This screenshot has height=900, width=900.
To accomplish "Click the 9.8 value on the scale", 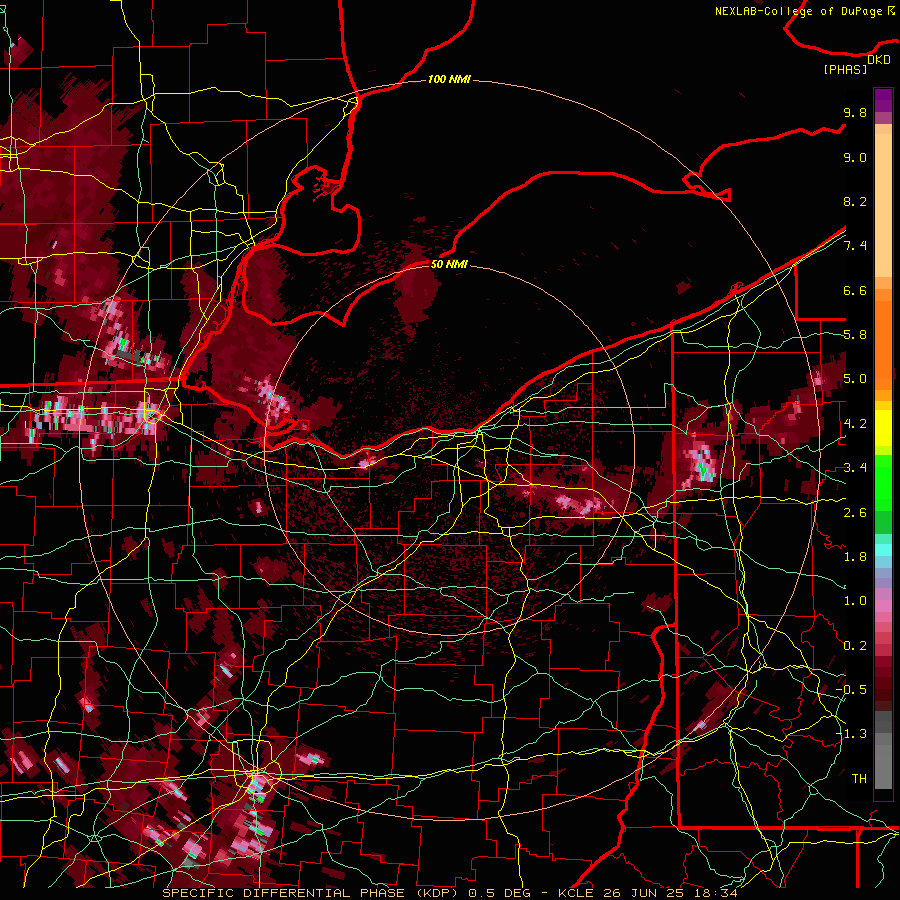I will pyautogui.click(x=855, y=112).
